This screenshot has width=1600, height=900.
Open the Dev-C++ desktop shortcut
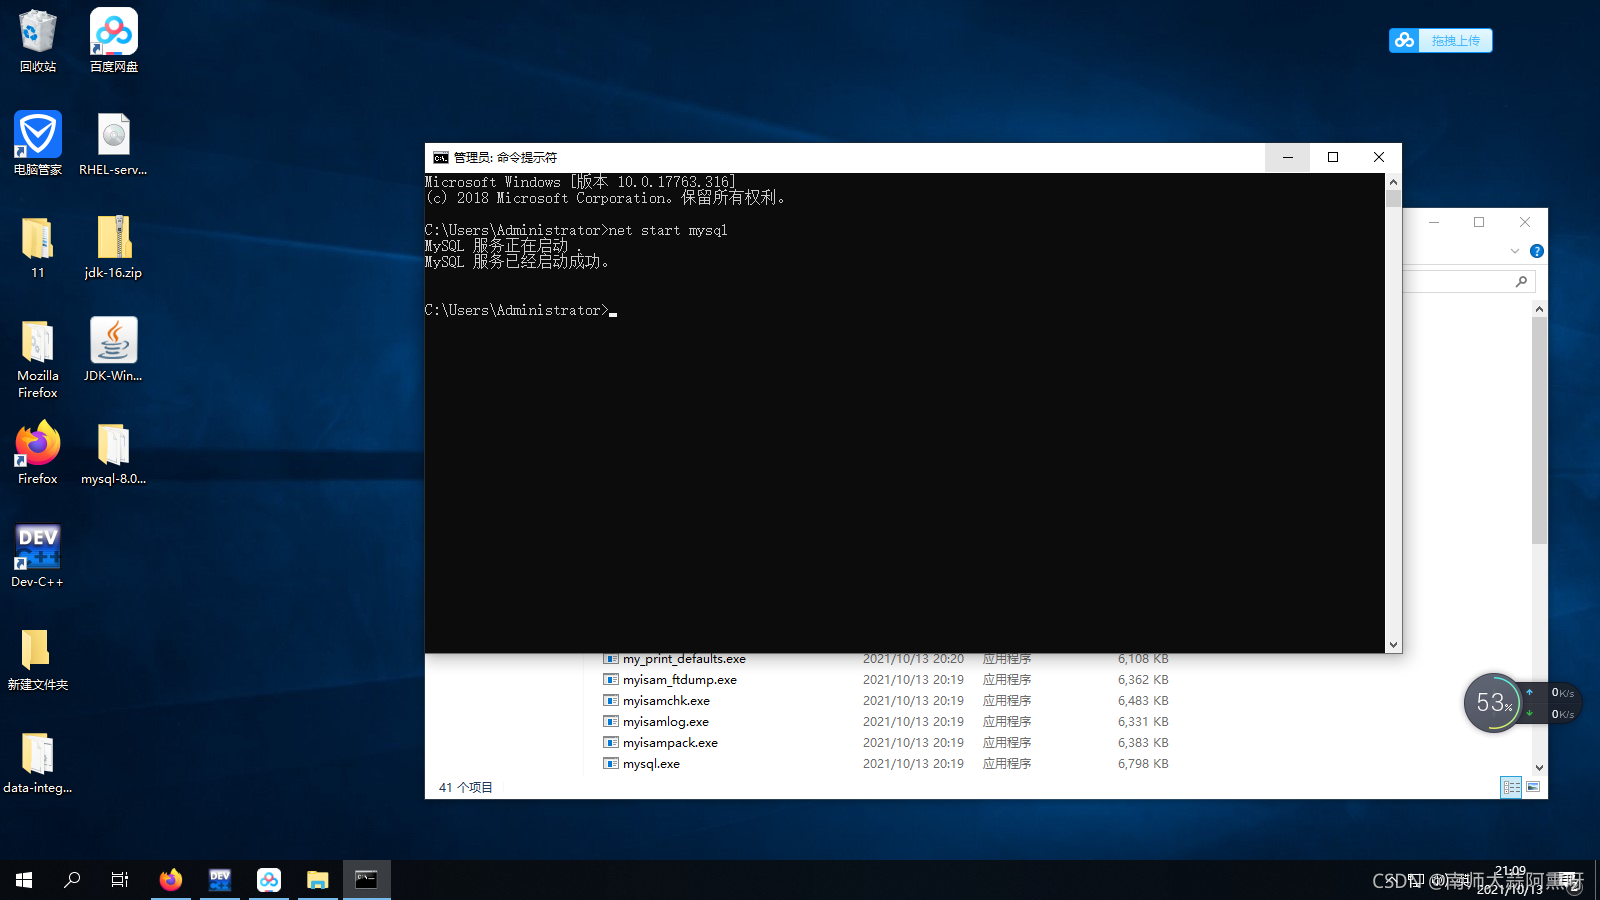click(38, 556)
